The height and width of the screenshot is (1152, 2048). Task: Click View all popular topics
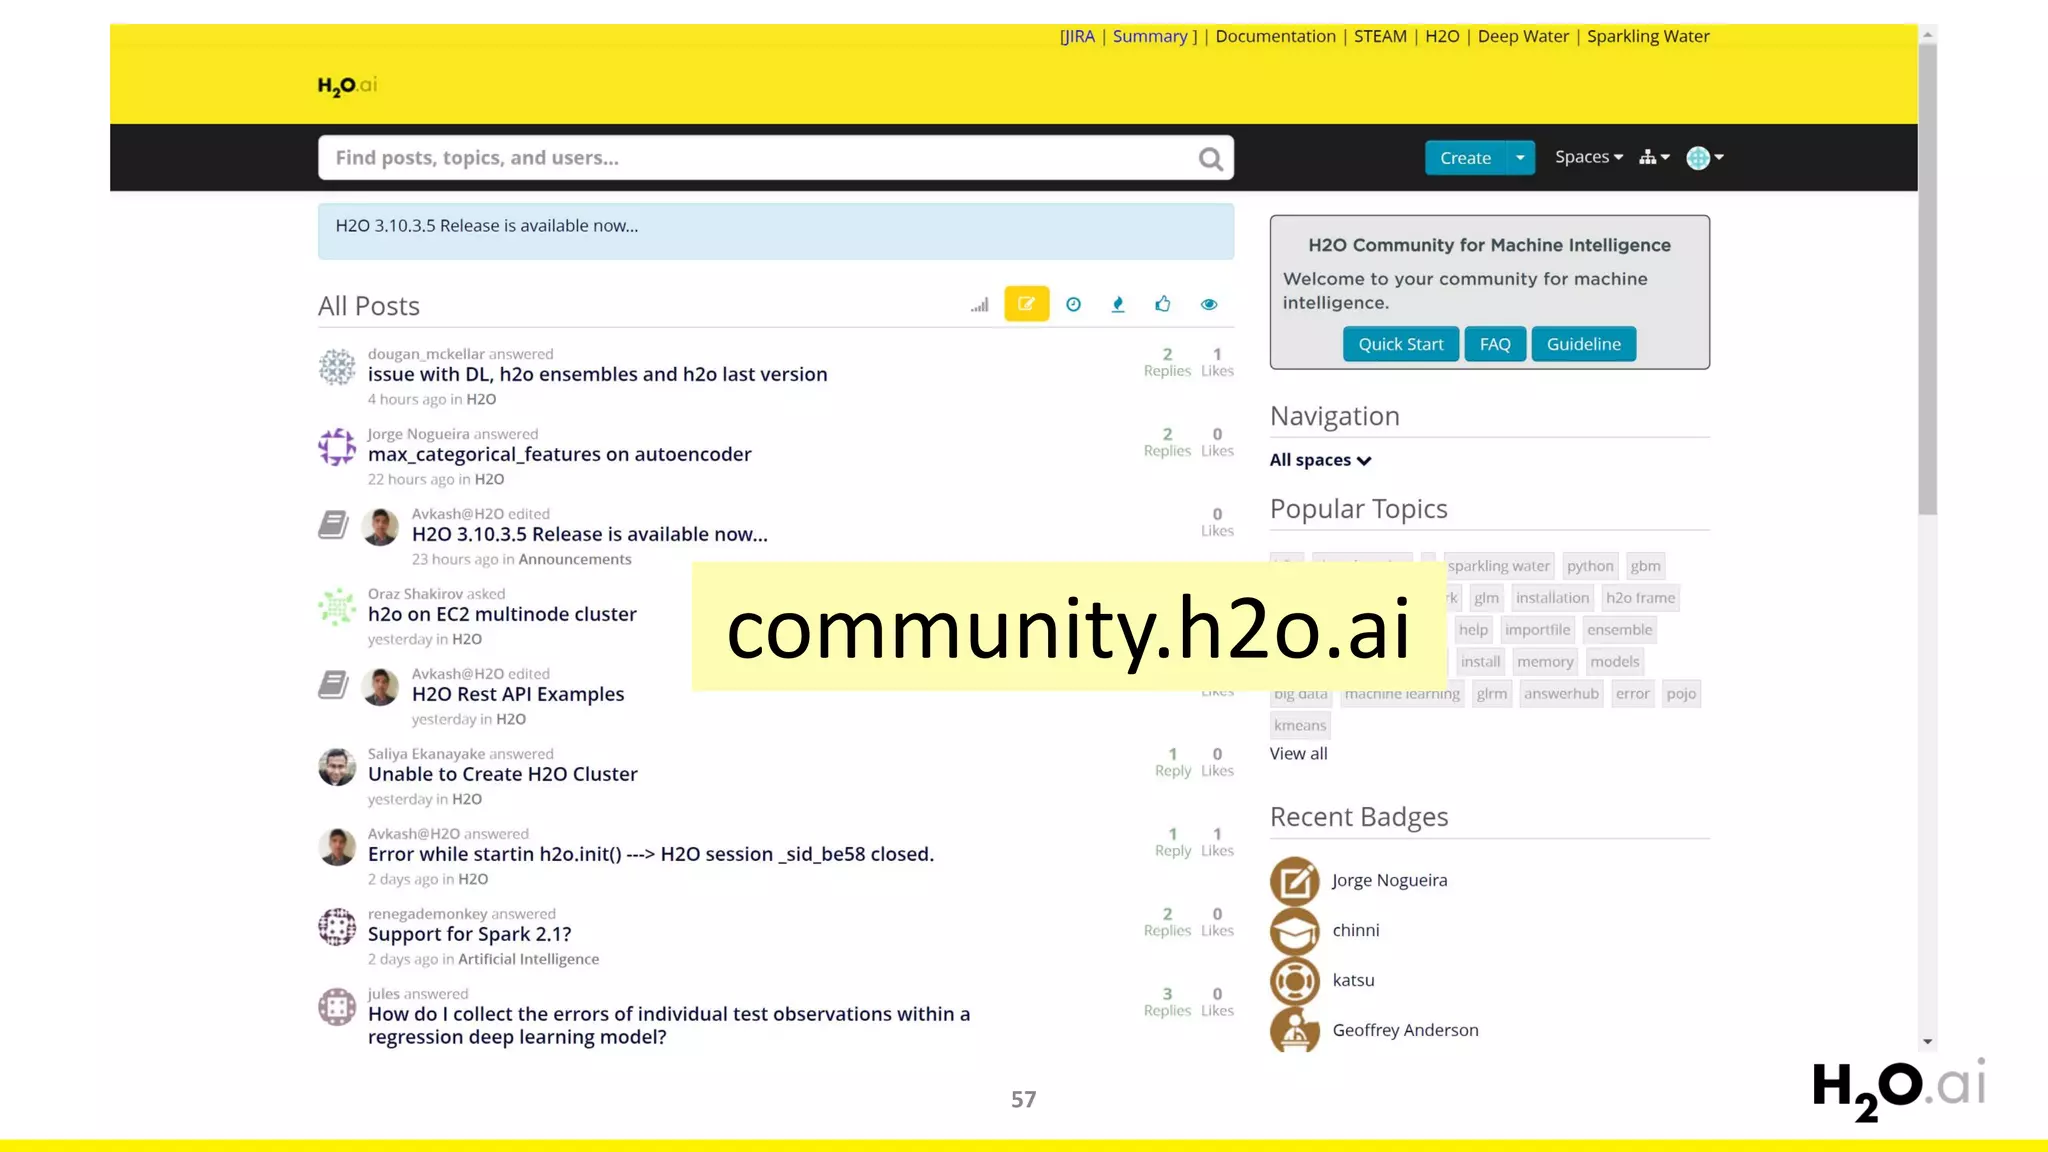[x=1298, y=754]
